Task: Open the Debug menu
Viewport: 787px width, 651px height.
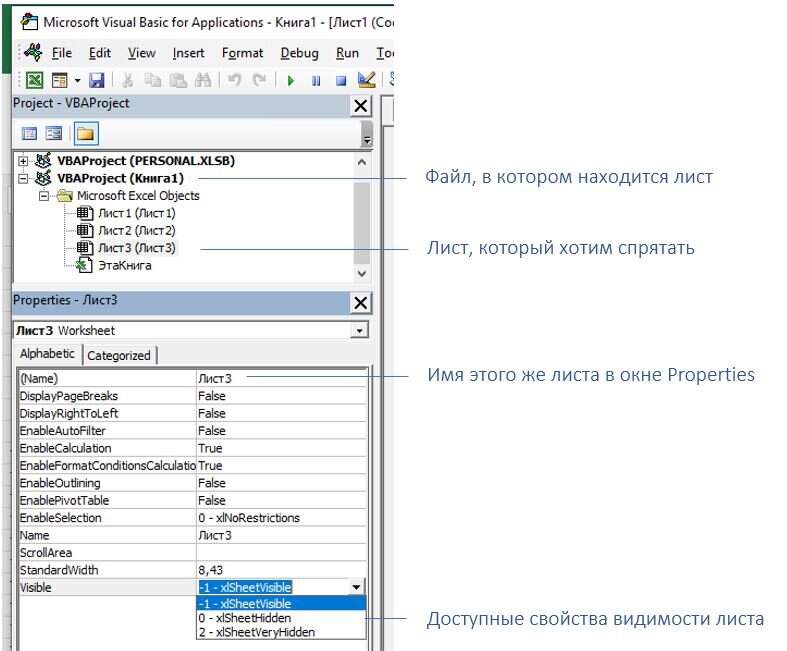Action: [x=300, y=53]
